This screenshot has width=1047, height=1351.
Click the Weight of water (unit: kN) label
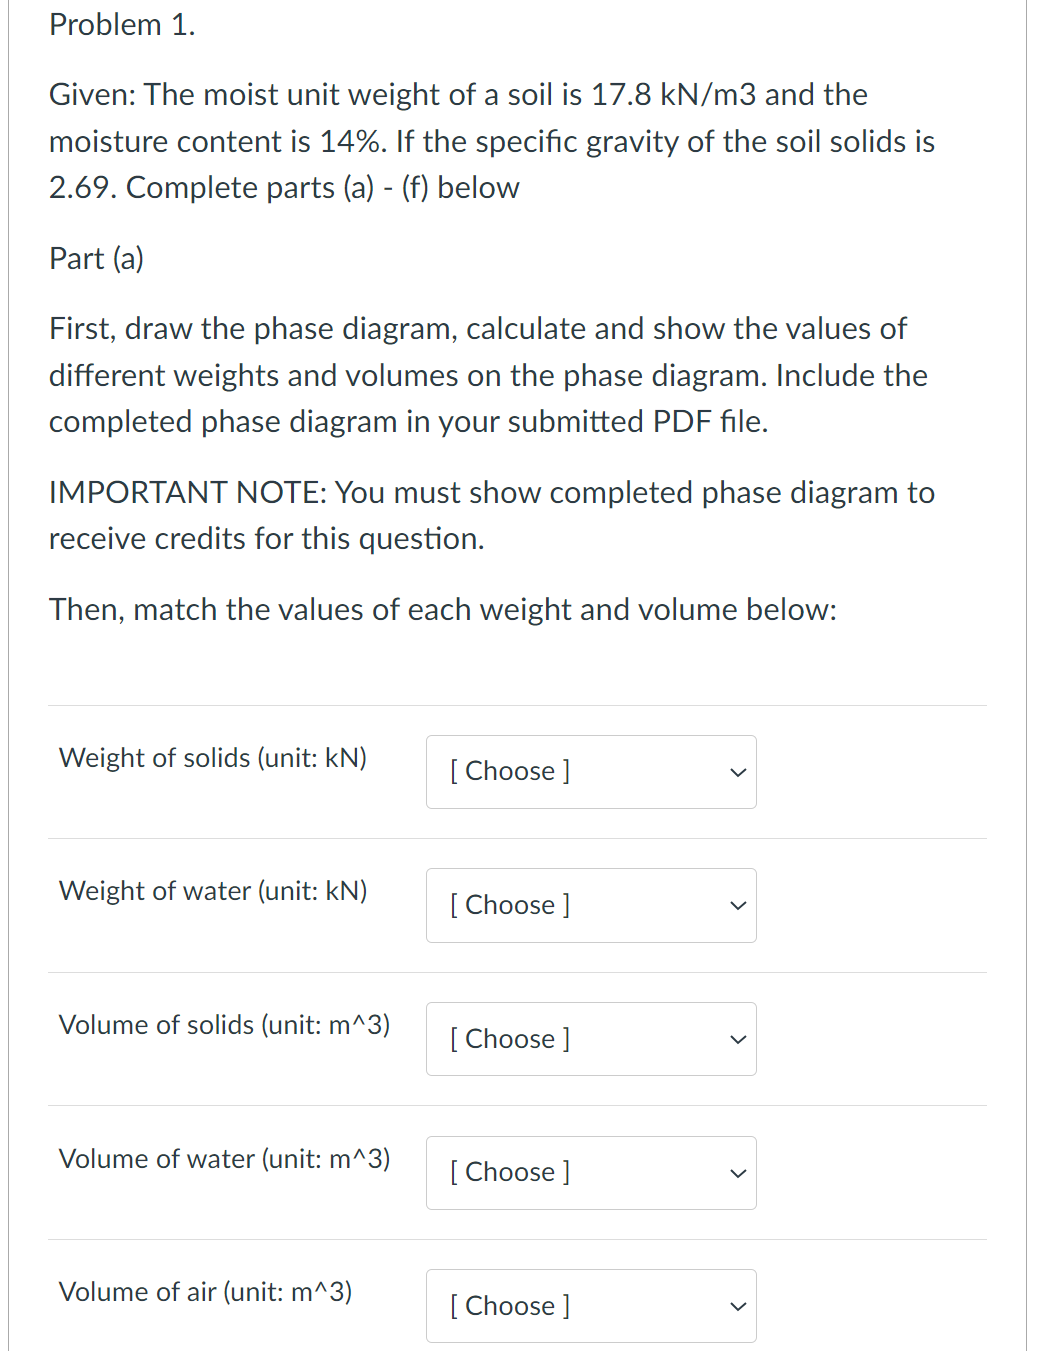(x=213, y=891)
